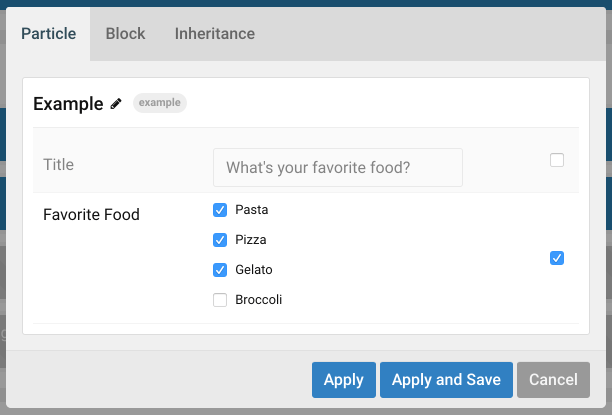Click the pencil edit icon beside Example
The height and width of the screenshot is (415, 612).
(116, 103)
